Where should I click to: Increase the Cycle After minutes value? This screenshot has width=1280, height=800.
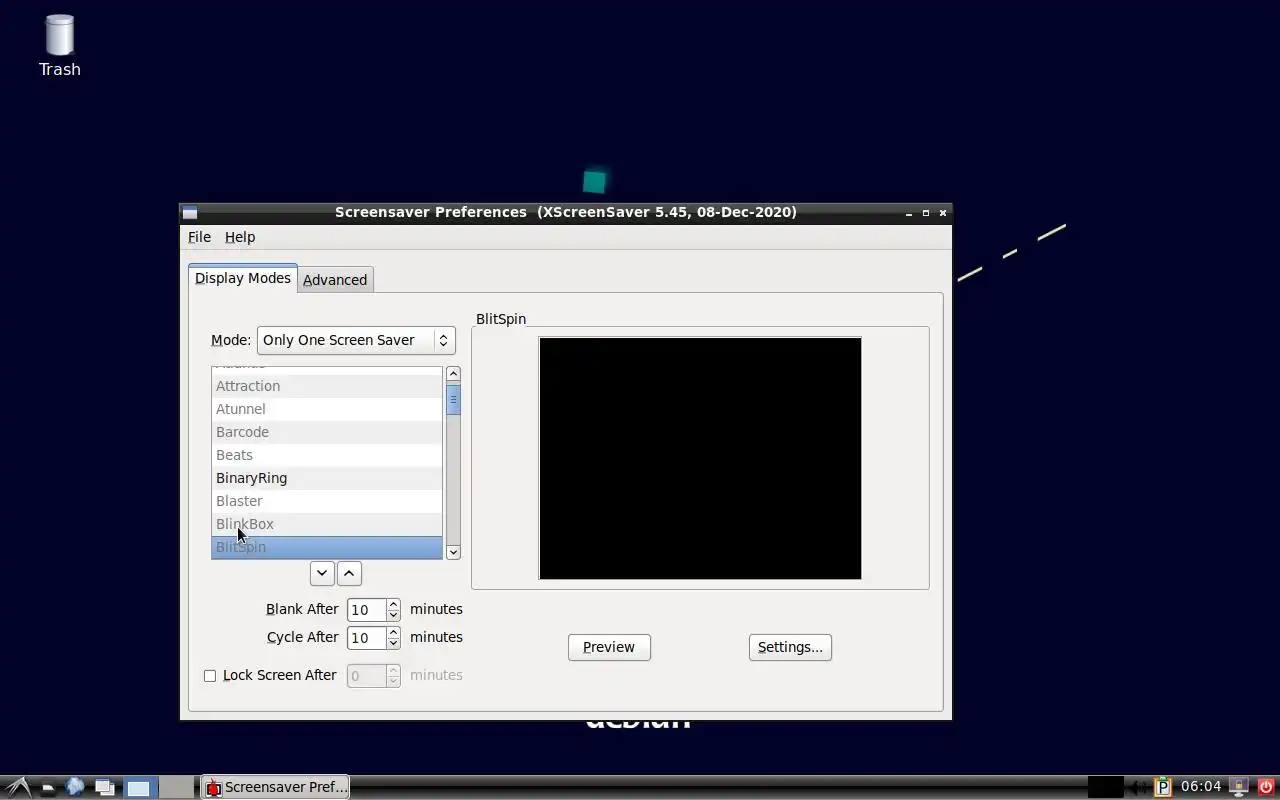point(393,632)
